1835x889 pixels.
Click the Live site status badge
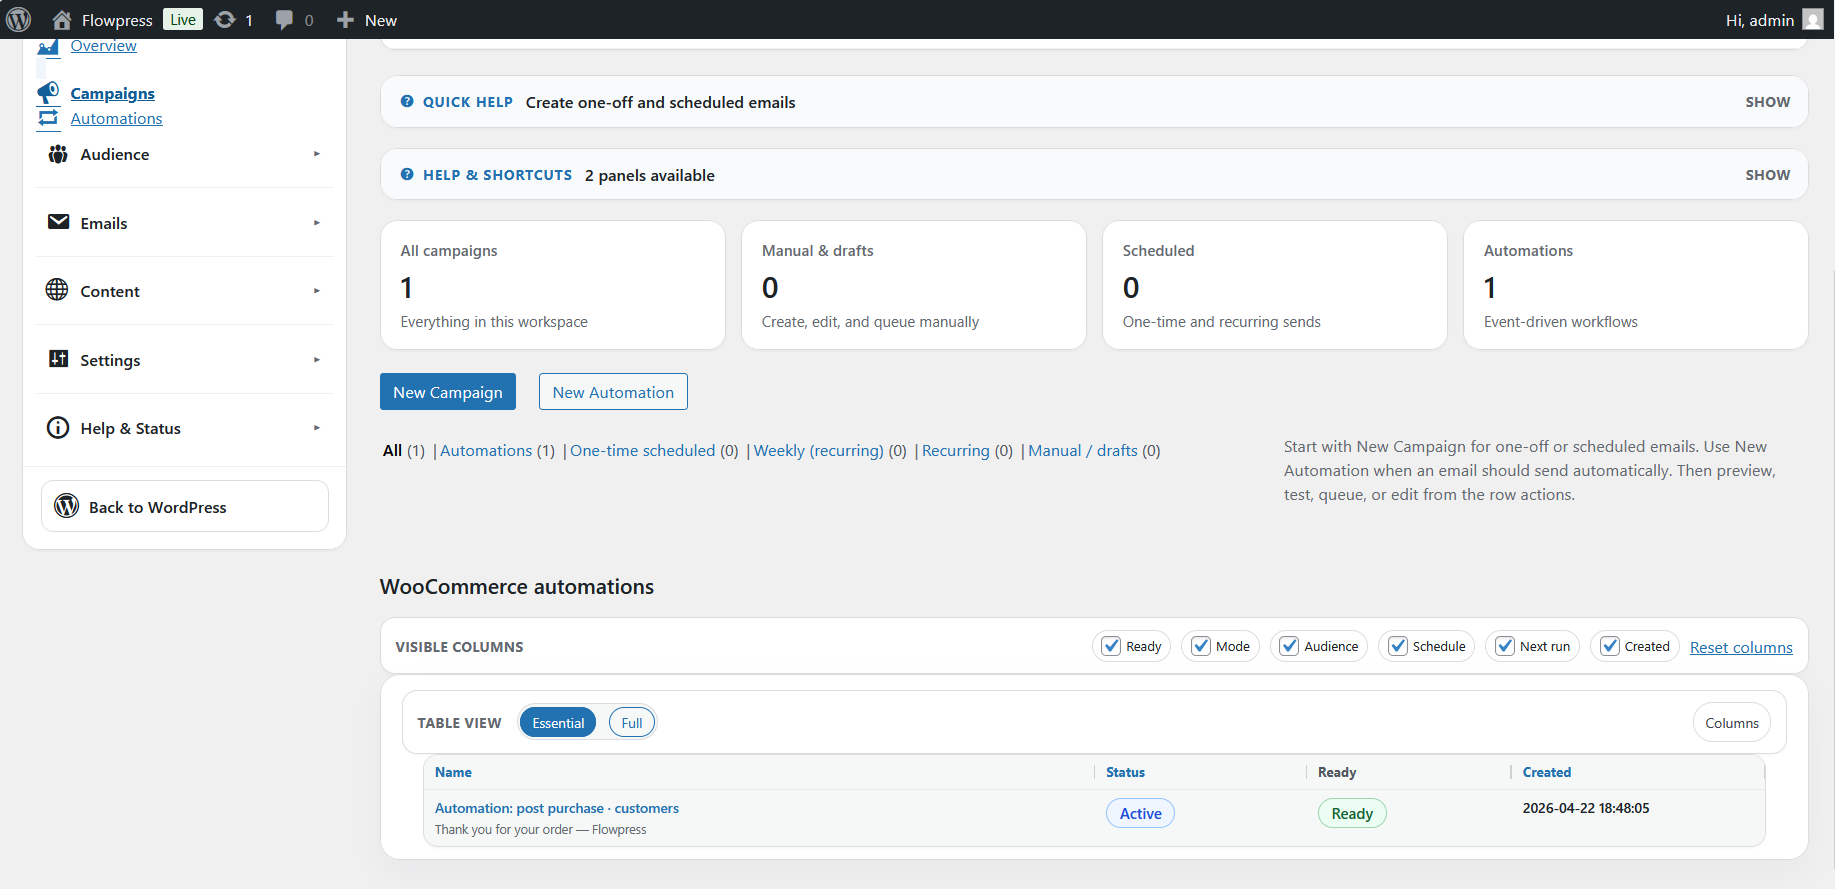[x=183, y=20]
